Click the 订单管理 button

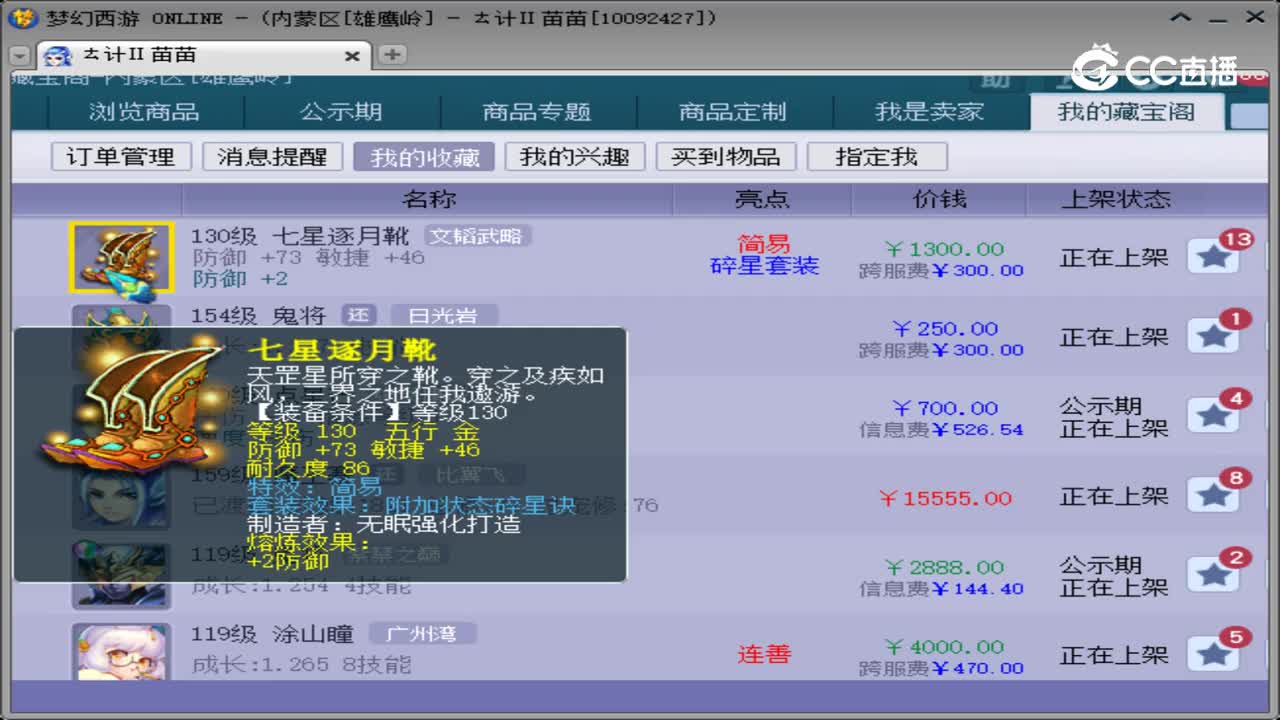coord(120,156)
